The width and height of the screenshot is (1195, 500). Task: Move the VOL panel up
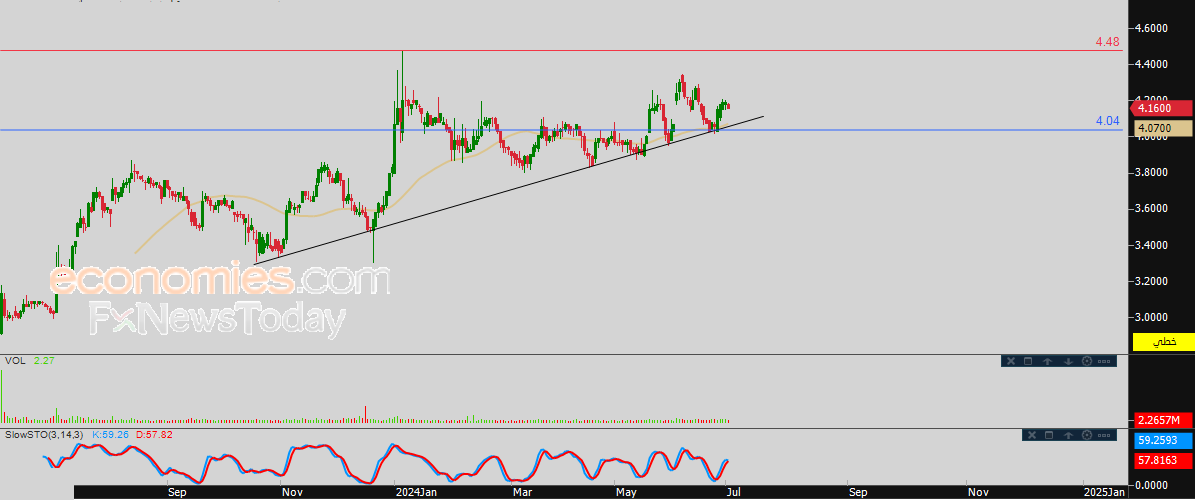(1047, 361)
